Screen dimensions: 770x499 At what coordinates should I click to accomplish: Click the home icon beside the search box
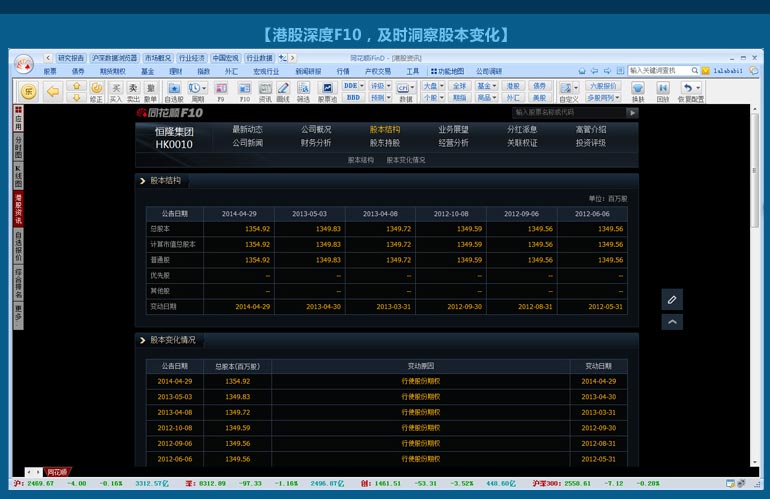582,71
